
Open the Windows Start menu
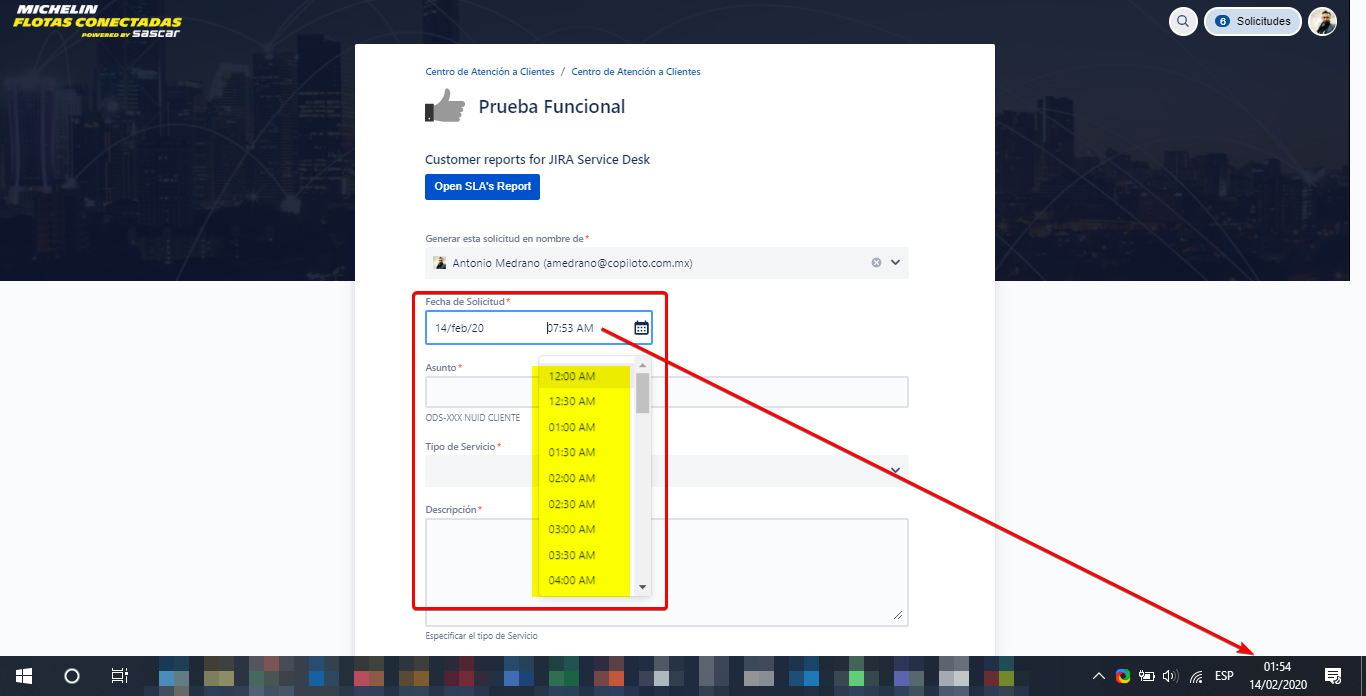click(24, 676)
